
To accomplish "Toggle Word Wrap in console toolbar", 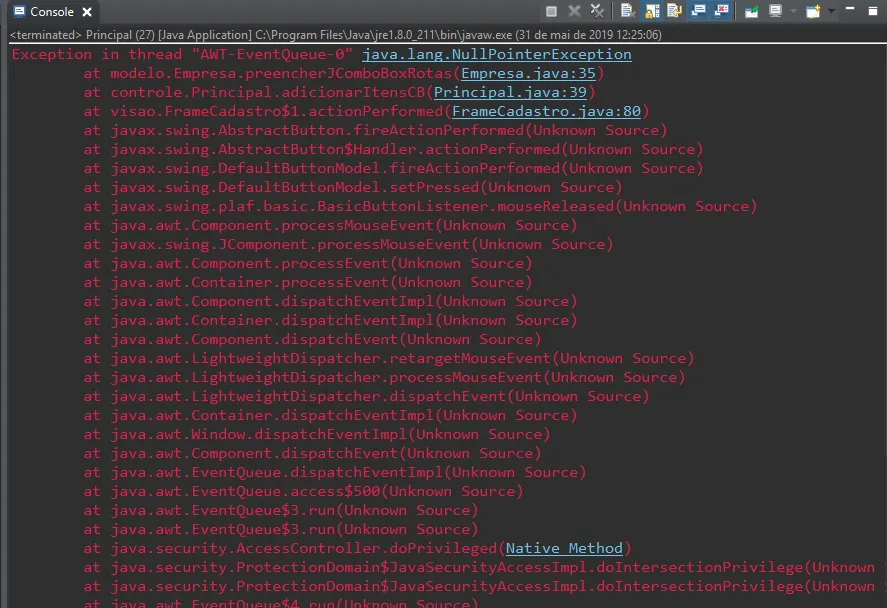I will point(674,11).
